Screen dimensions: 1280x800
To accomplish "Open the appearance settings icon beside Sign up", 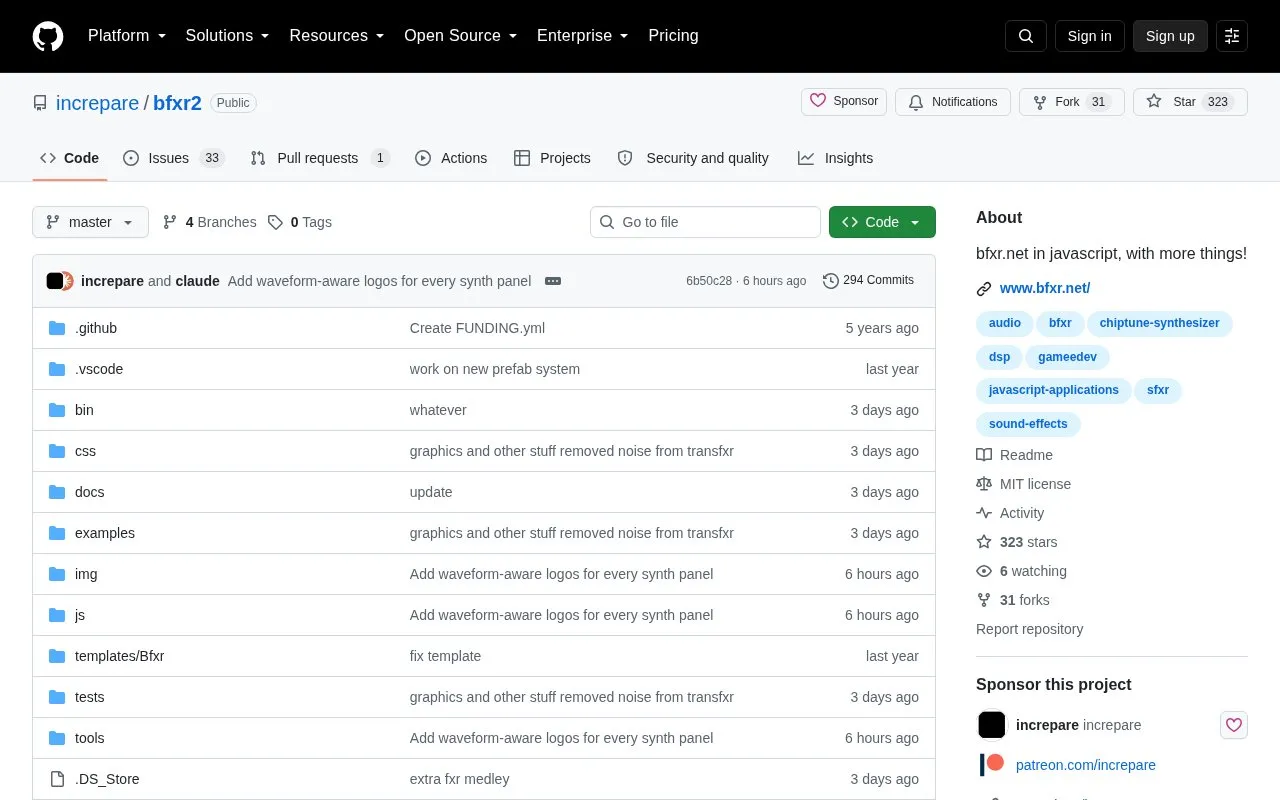I will (1232, 36).
